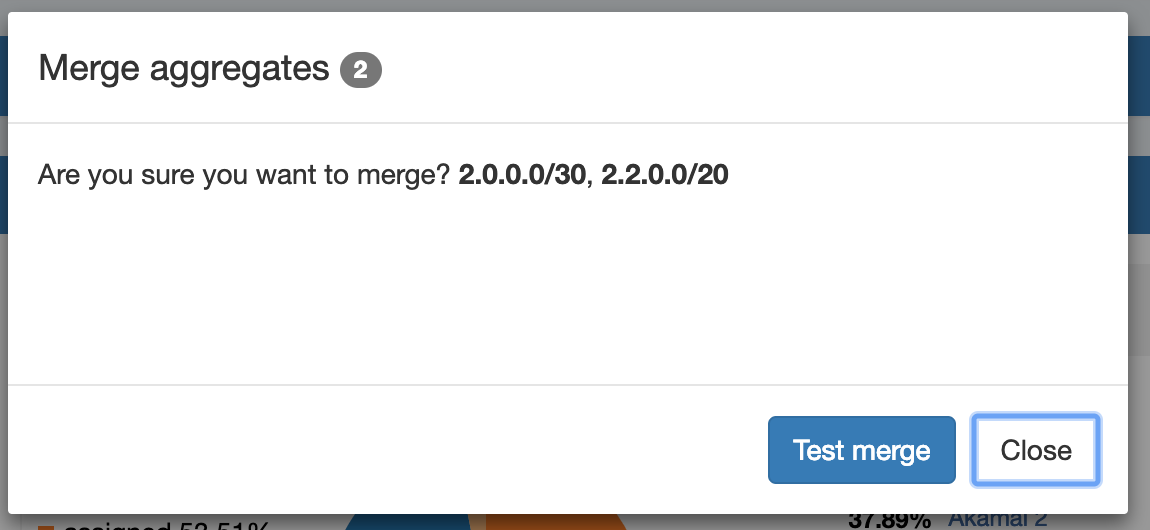Close the Merge aggregates dialog

[1036, 450]
